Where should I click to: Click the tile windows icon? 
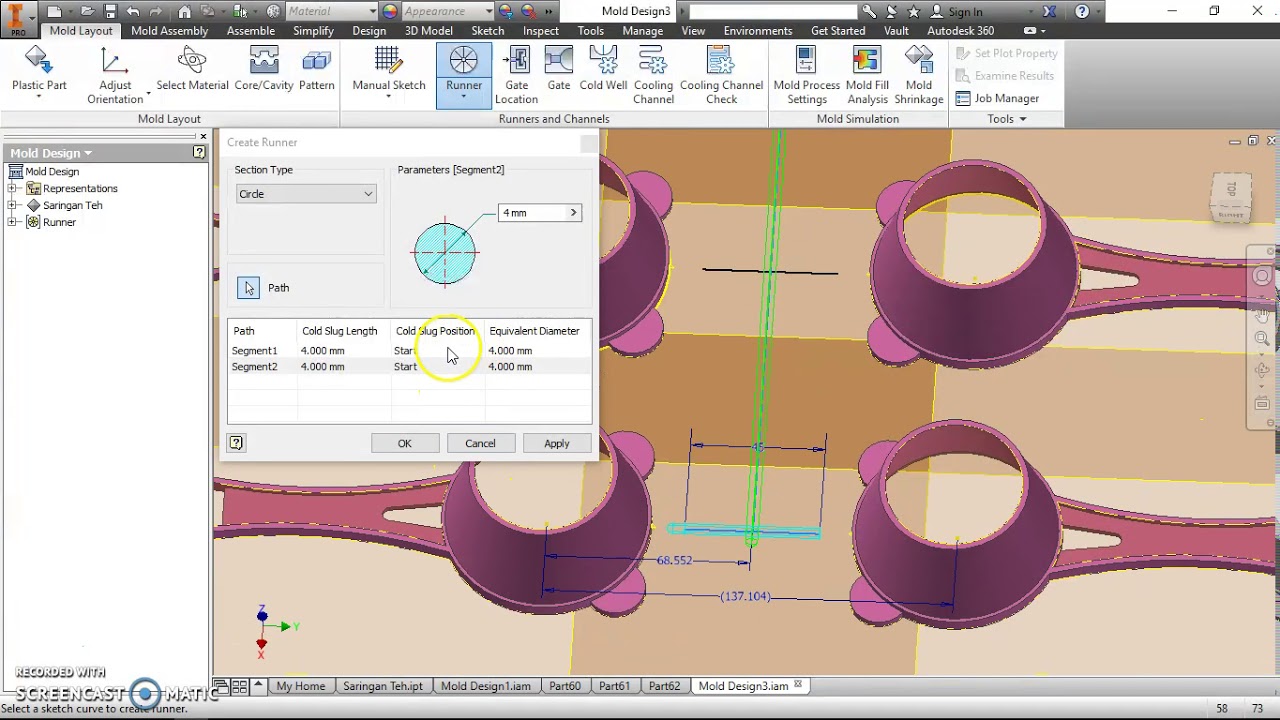tap(240, 686)
